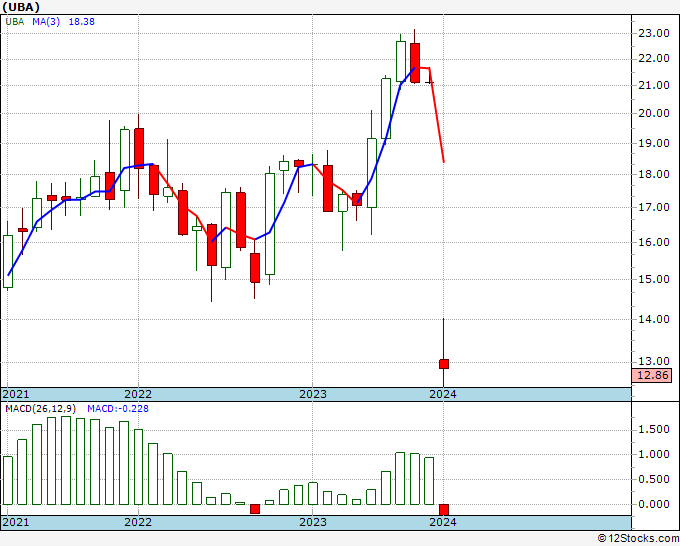Image resolution: width=680 pixels, height=546 pixels.
Task: Click the red negative MACD bar before 2023
Action: 255,509
